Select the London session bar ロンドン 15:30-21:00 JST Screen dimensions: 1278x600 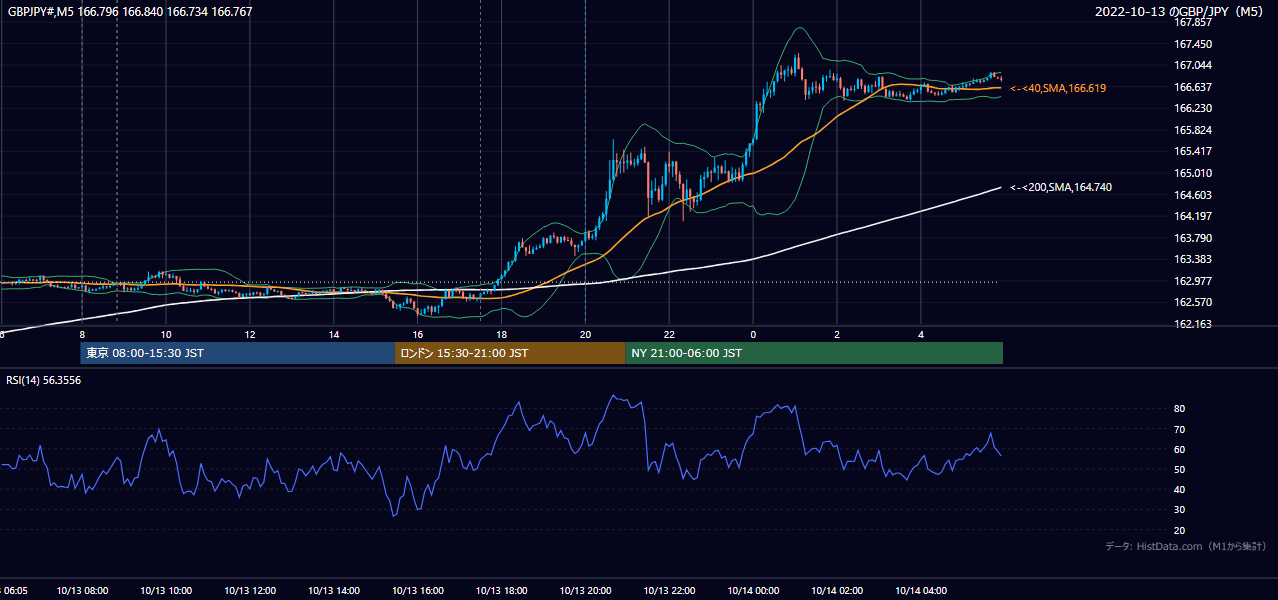510,353
